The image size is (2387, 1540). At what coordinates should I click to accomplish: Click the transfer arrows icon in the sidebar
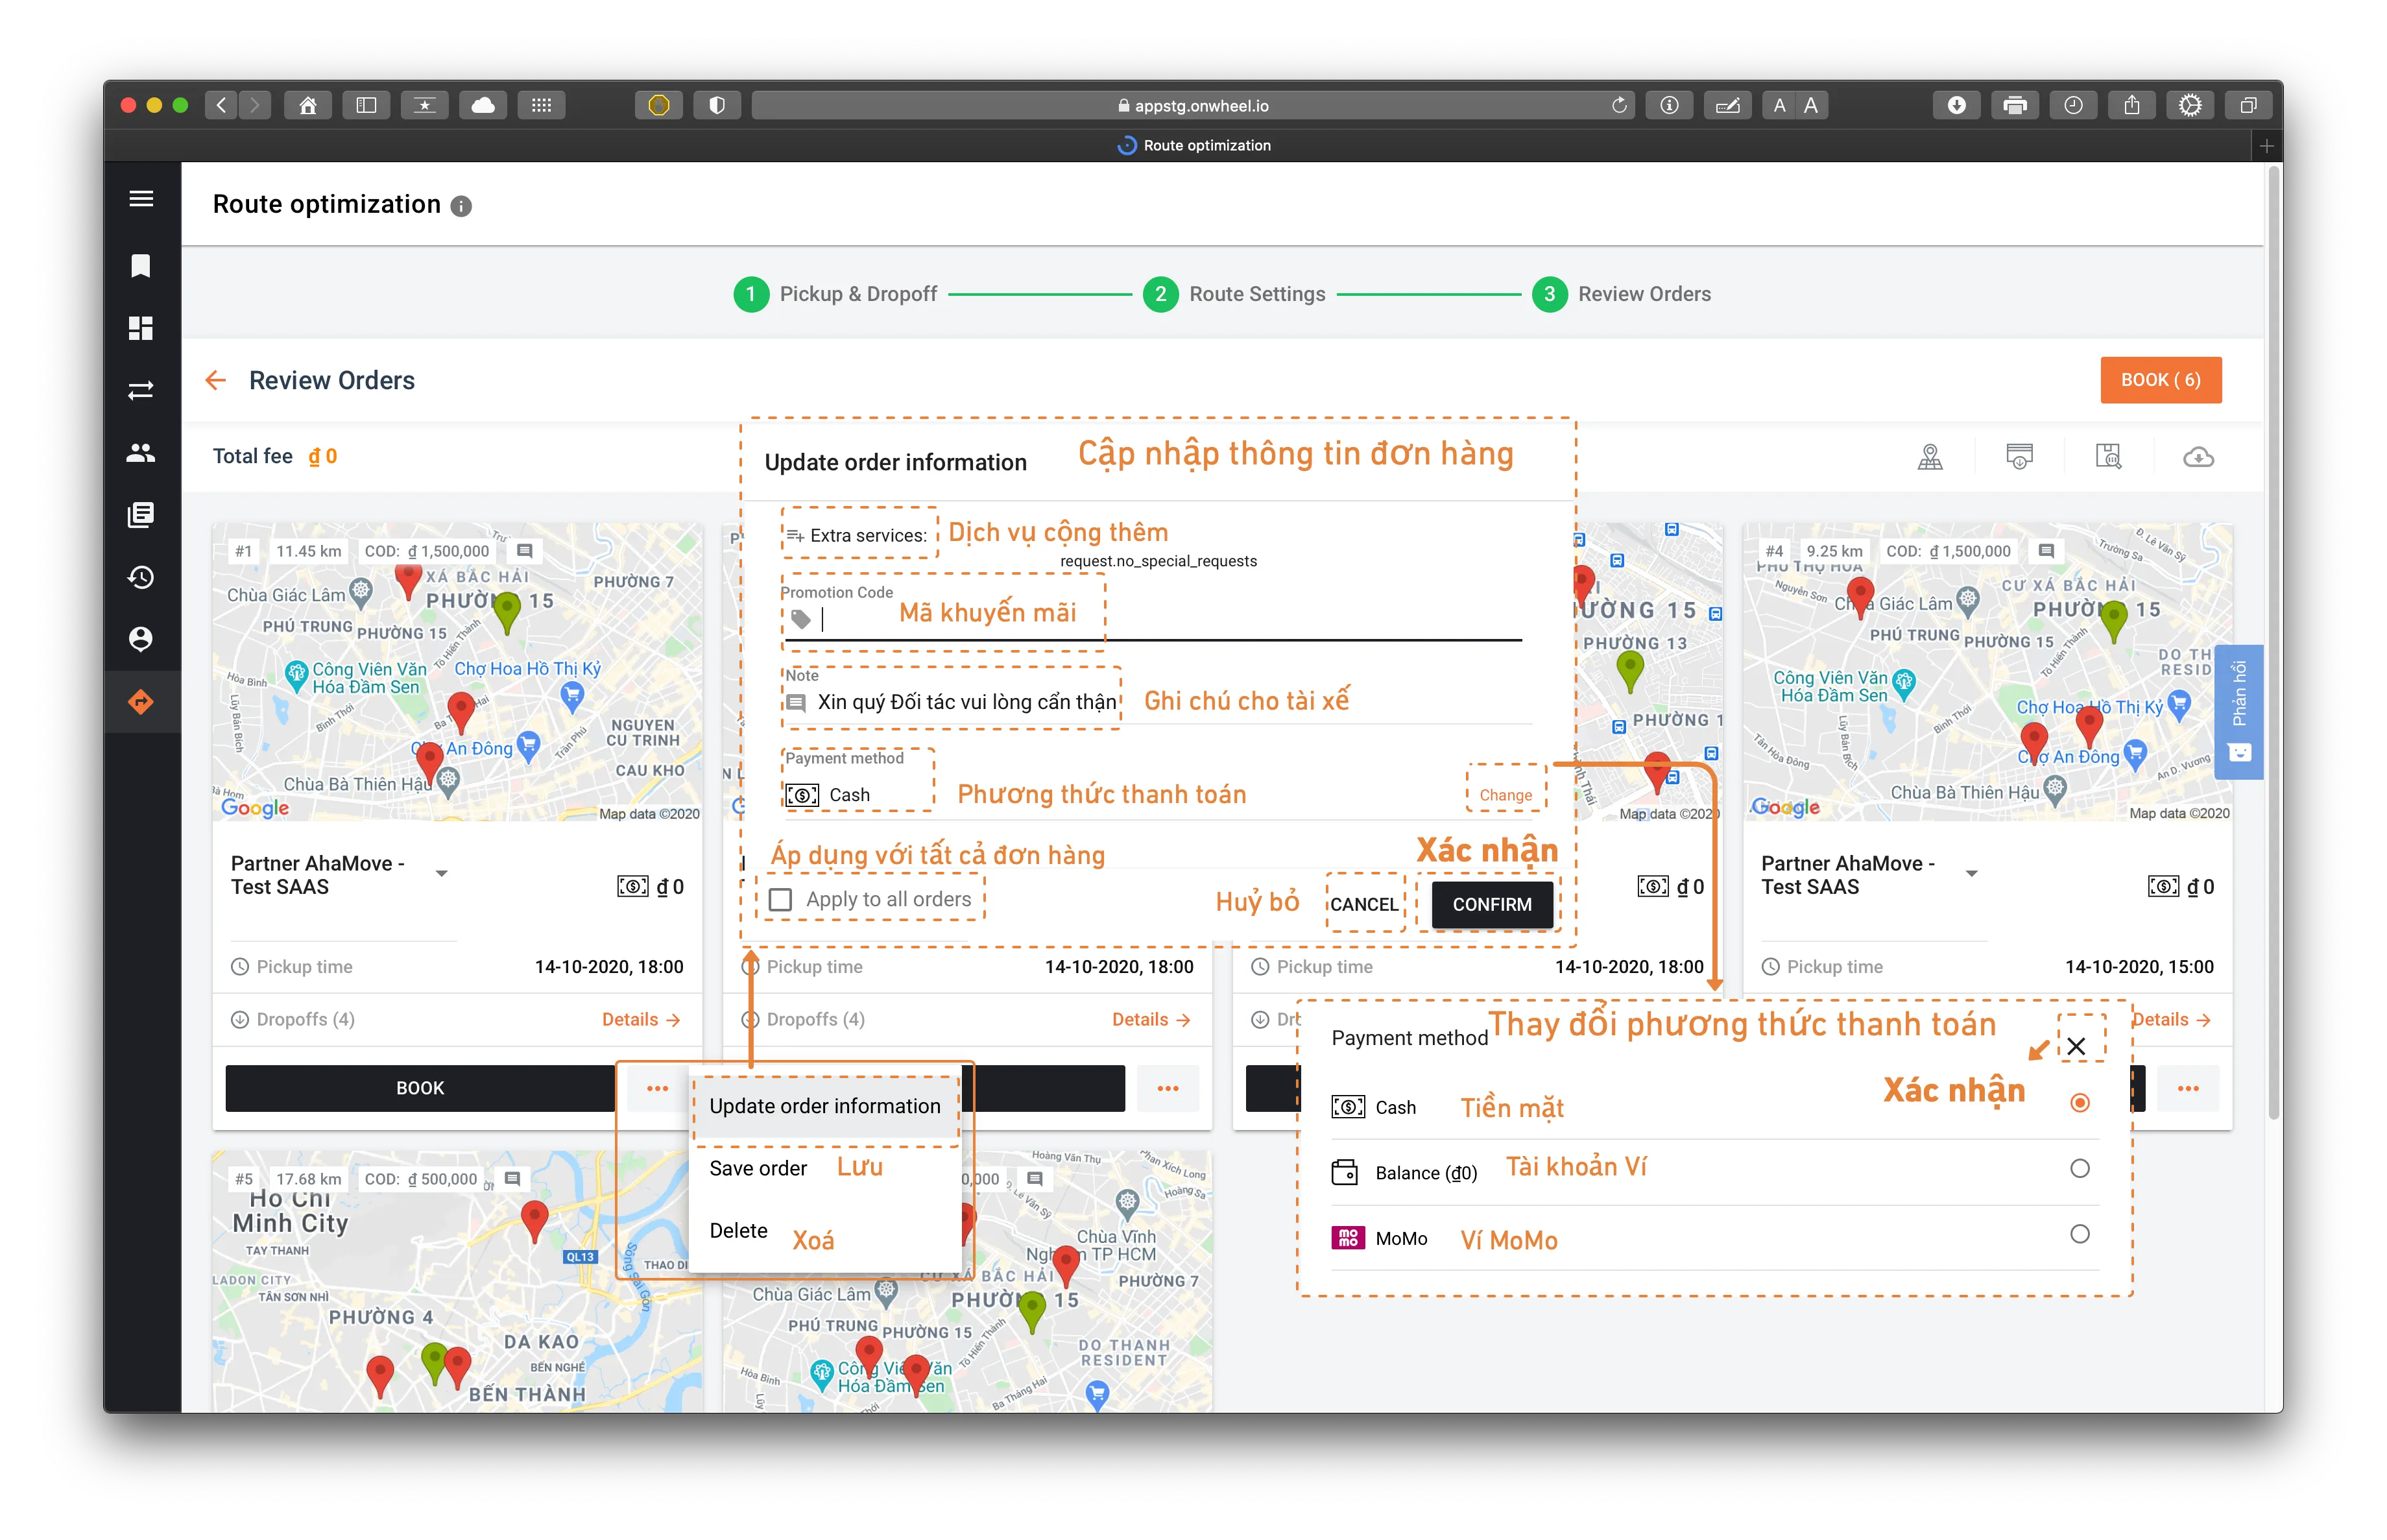[141, 390]
